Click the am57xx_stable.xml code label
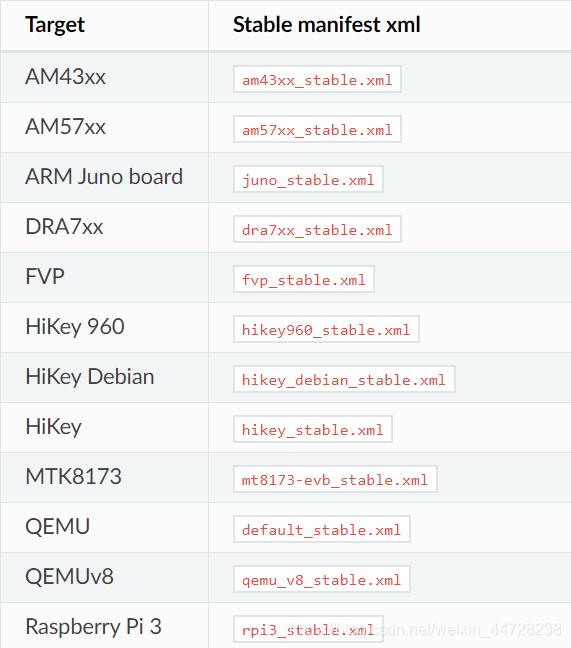 317,129
